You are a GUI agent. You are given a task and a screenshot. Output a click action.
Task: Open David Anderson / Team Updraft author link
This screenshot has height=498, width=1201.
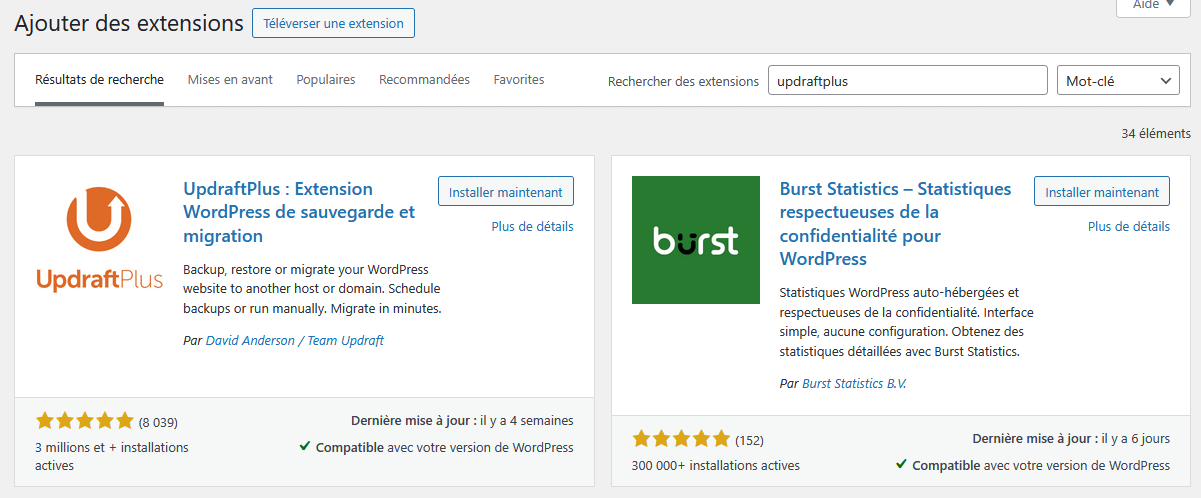tap(295, 341)
